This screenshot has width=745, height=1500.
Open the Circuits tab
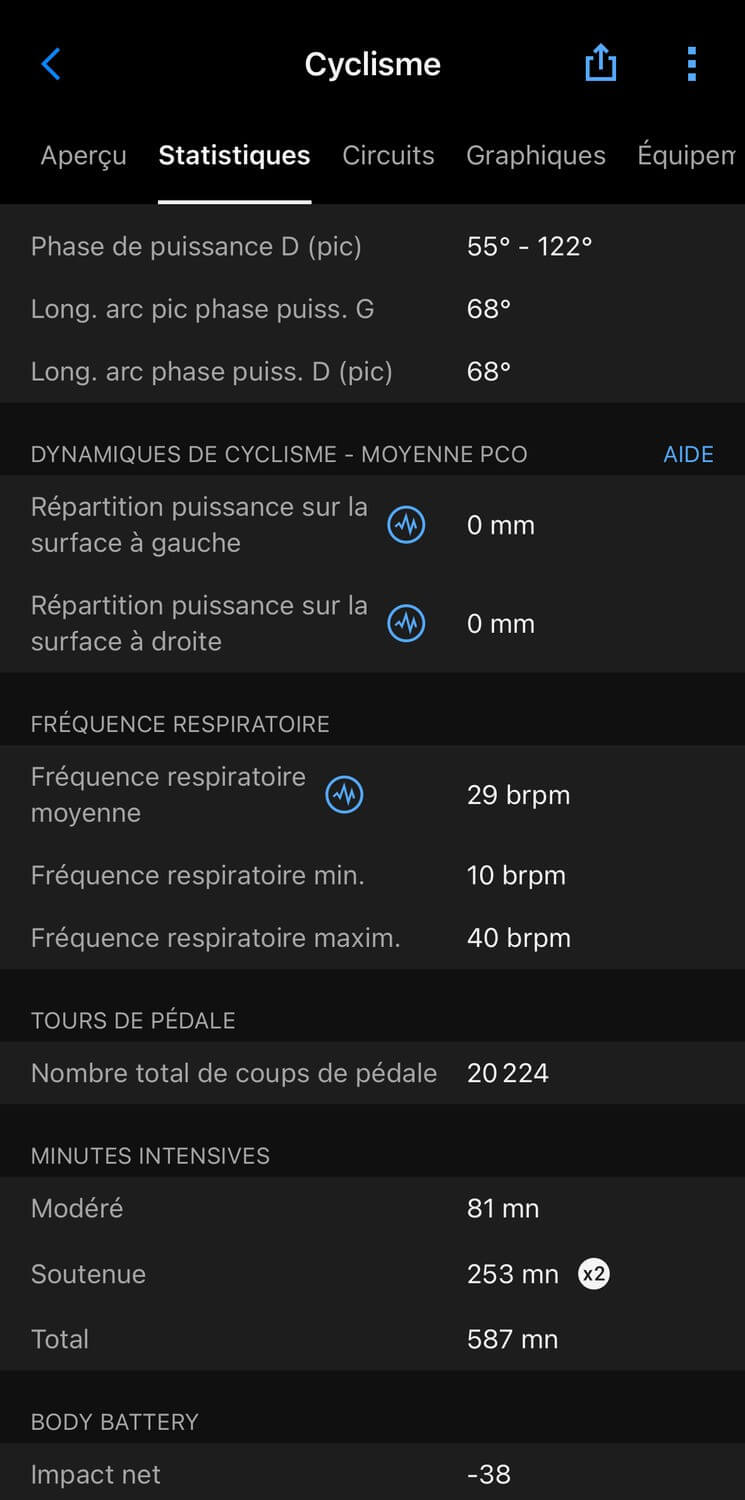click(x=388, y=156)
